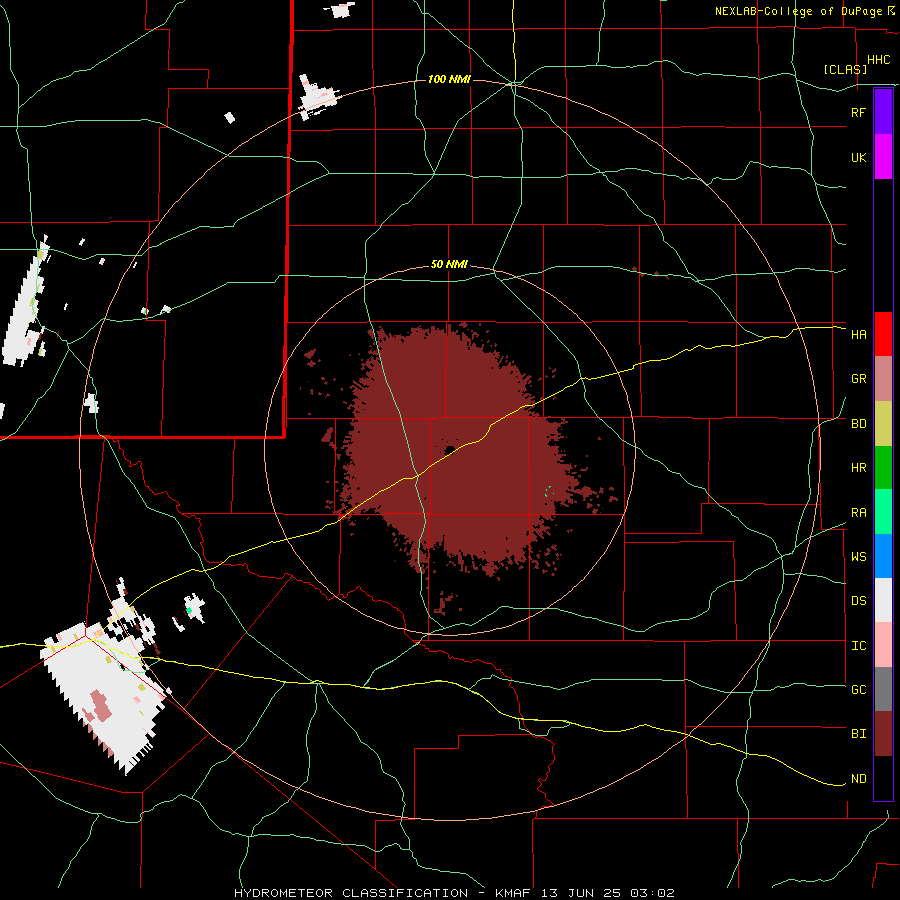
Task: Select the GC gray legend swatch
Action: (x=883, y=689)
